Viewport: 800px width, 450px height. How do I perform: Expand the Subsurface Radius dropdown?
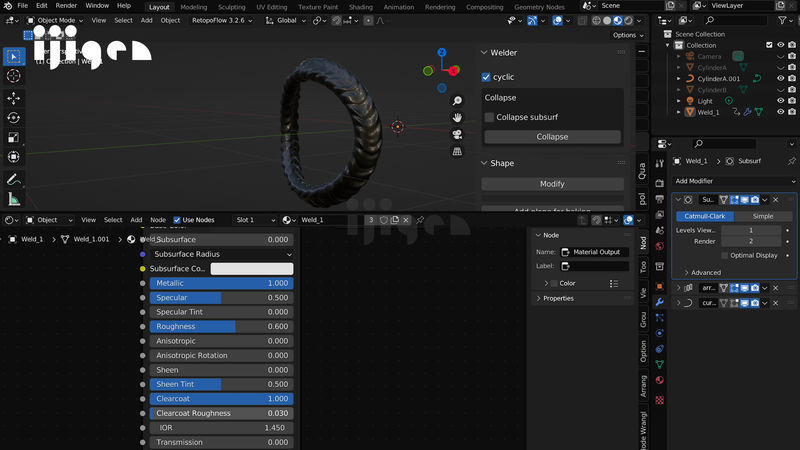tap(221, 254)
